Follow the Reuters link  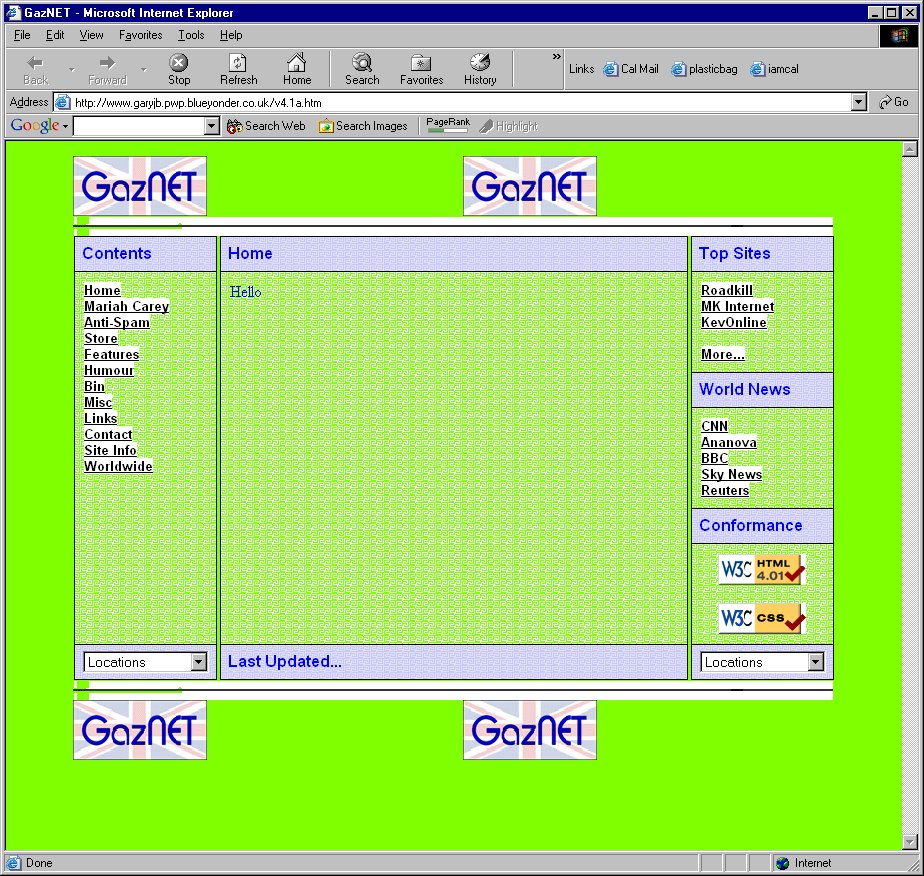725,490
